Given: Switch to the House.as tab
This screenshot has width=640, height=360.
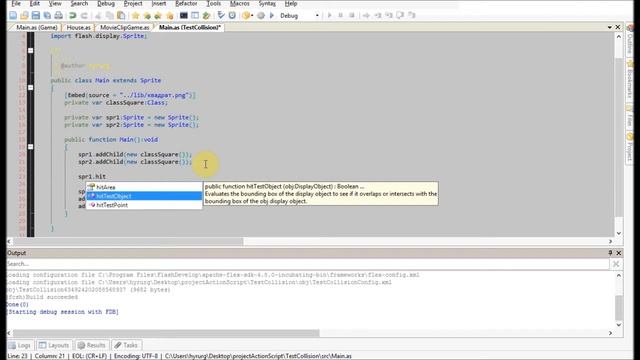Looking at the screenshot, I should coord(78,27).
